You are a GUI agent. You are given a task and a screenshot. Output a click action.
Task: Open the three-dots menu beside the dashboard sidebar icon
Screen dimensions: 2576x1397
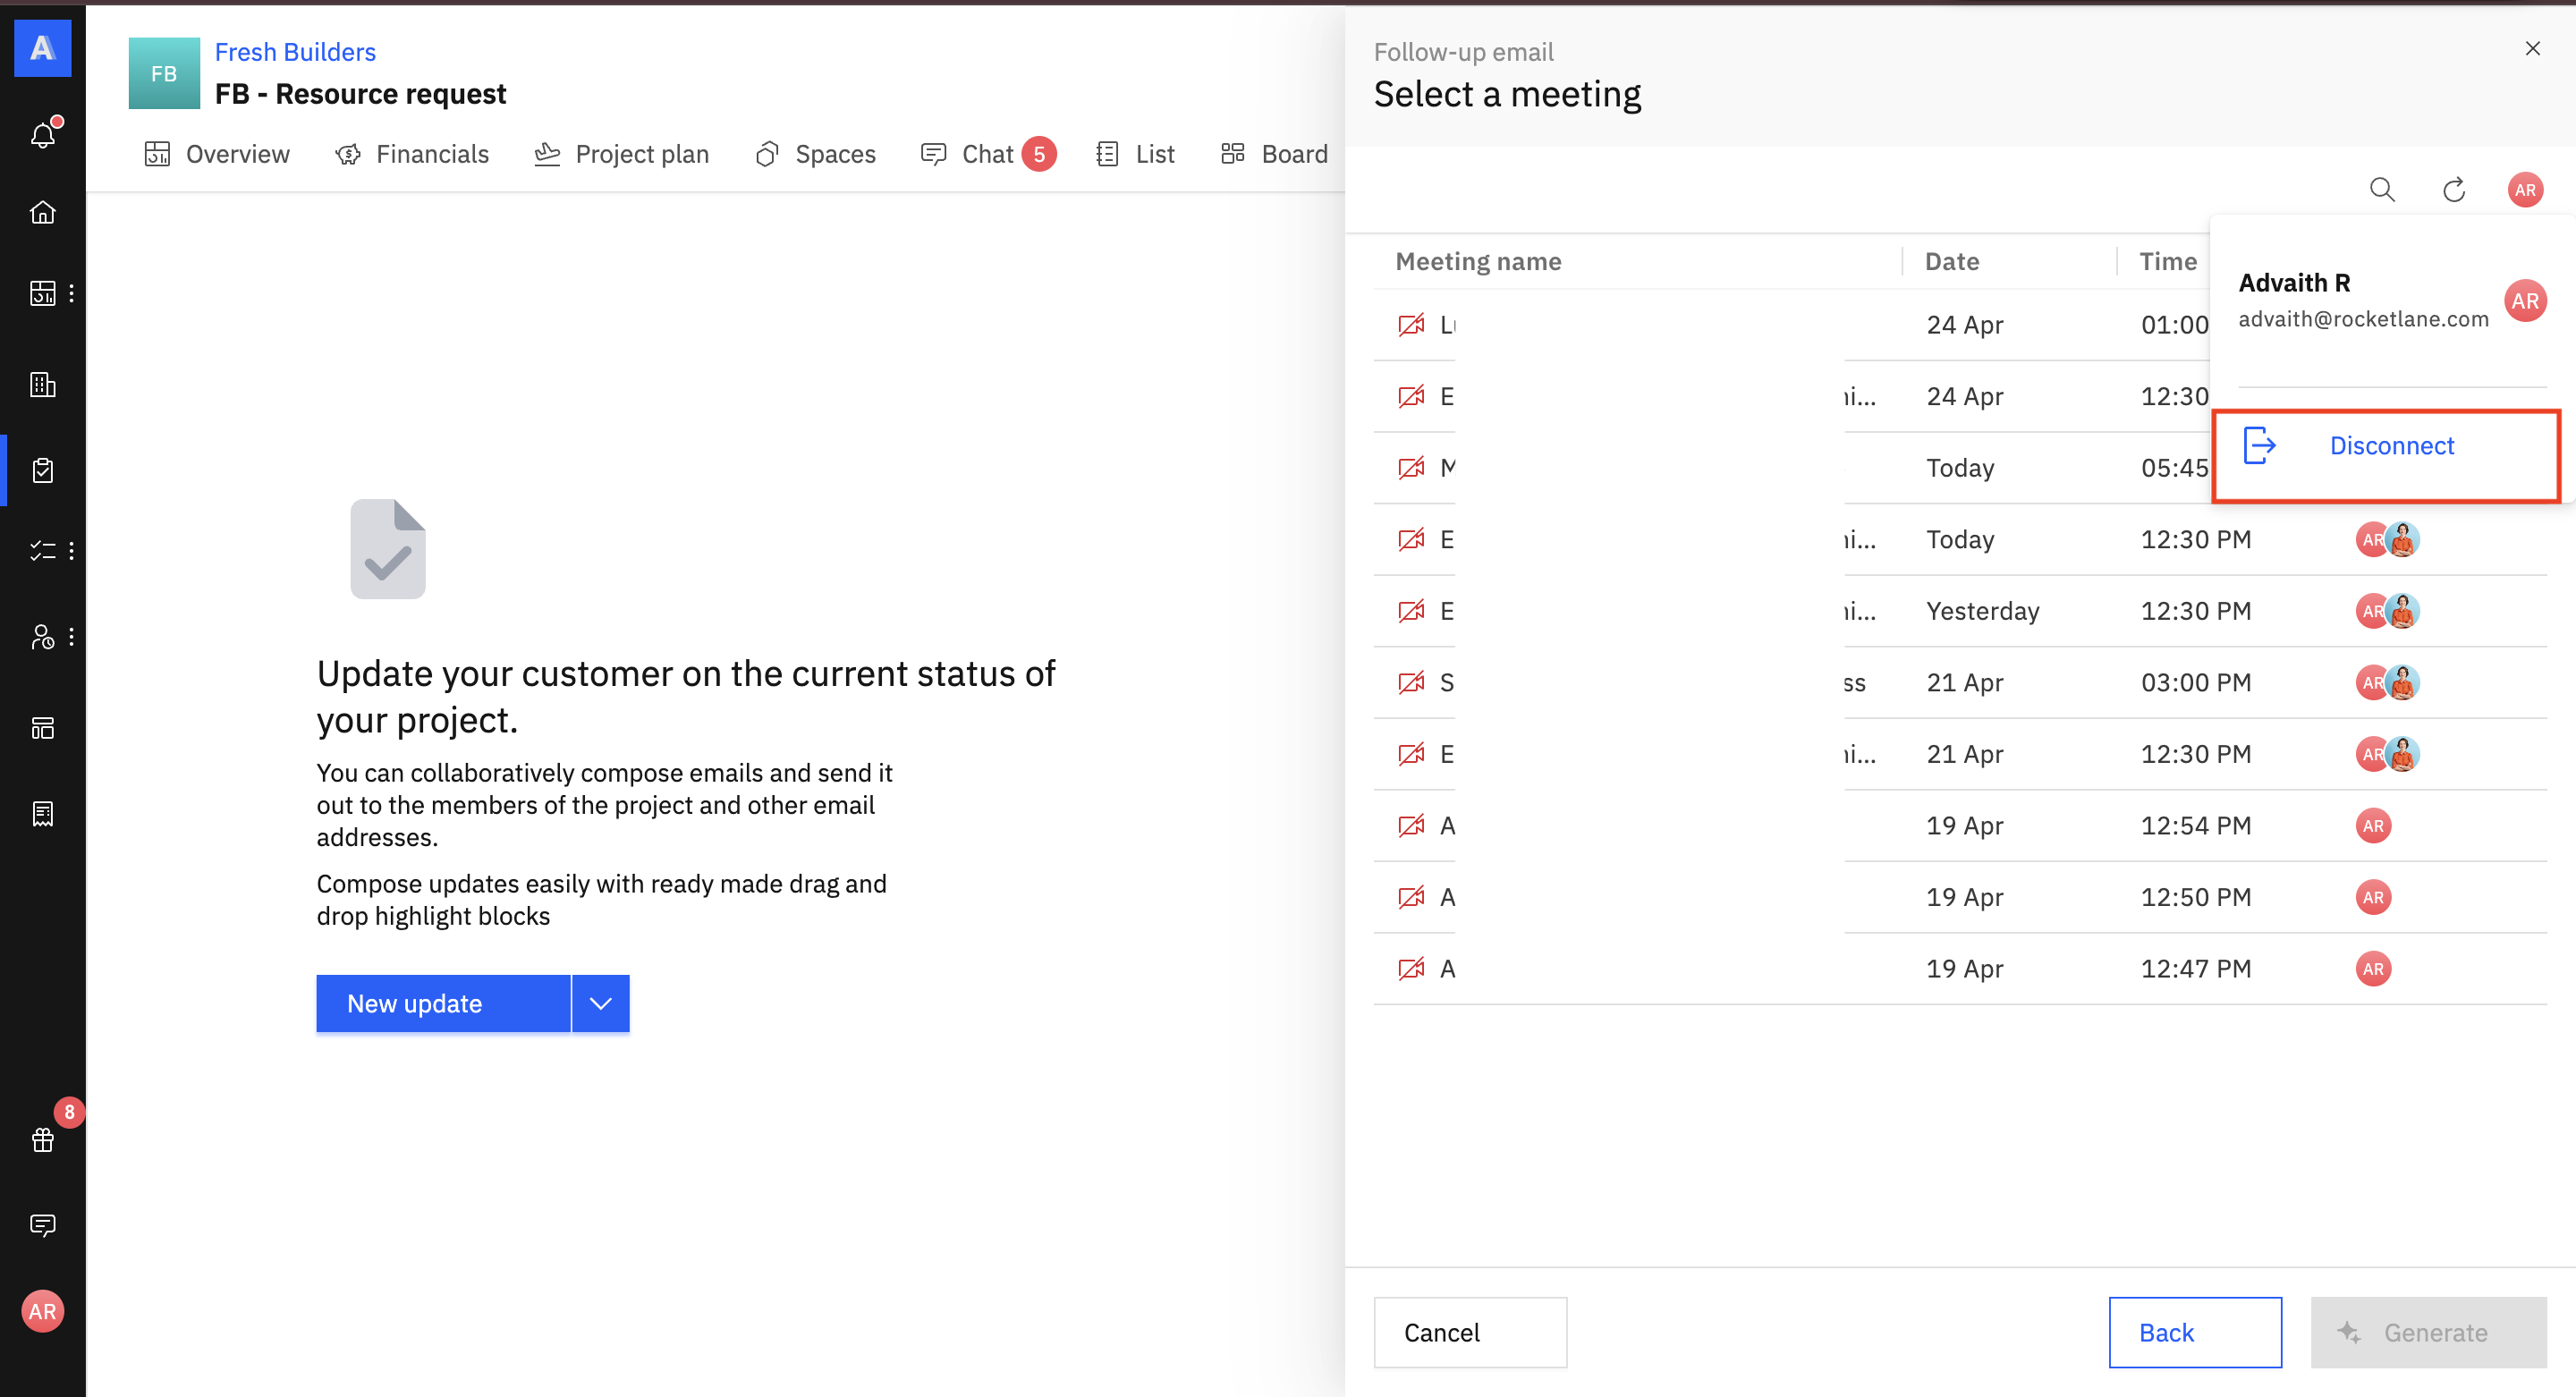point(71,293)
